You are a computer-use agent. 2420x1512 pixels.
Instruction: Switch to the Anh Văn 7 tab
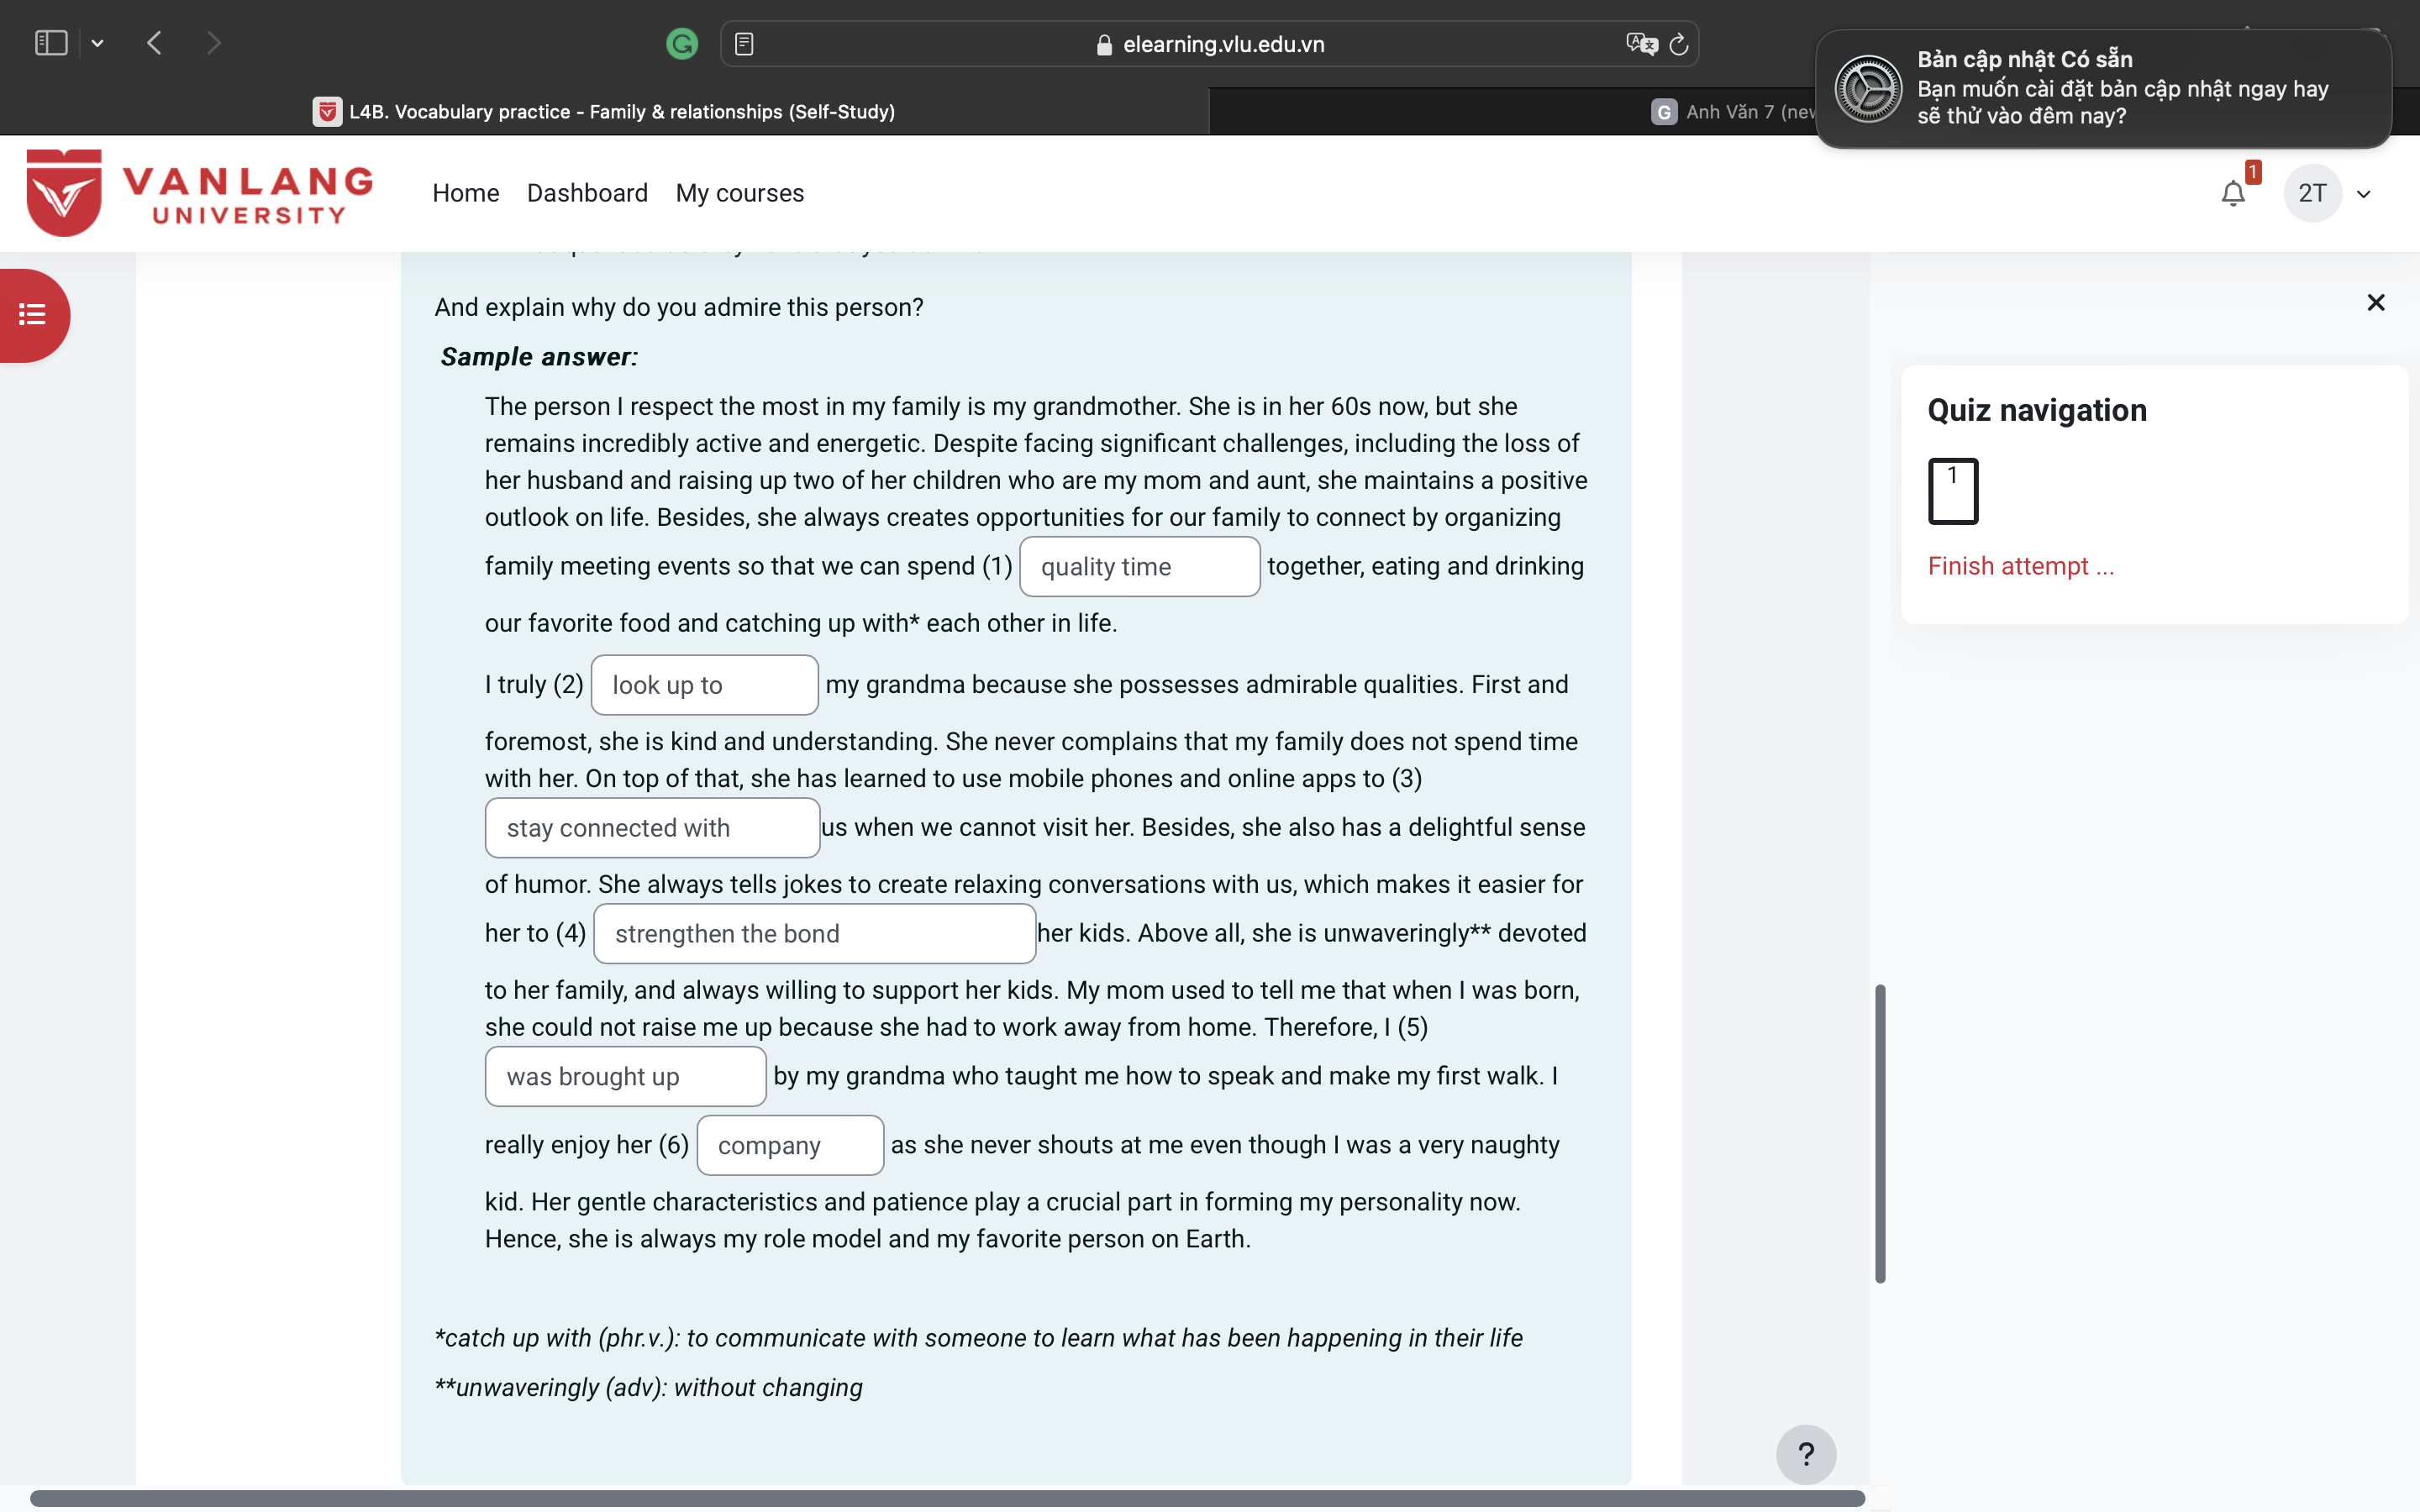click(1735, 111)
